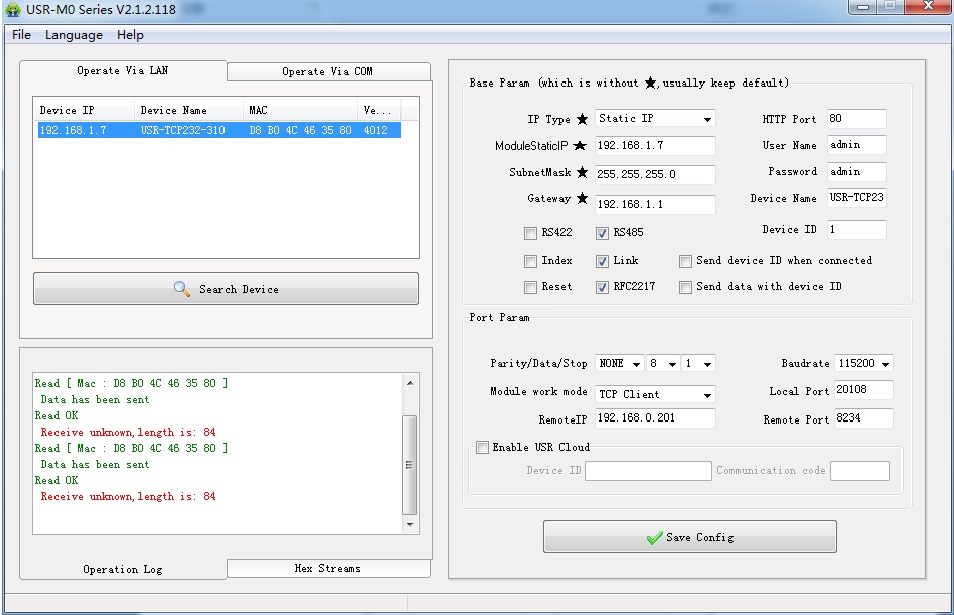
Task: Click the green checkmark icon on Save Config
Action: pyautogui.click(x=655, y=537)
